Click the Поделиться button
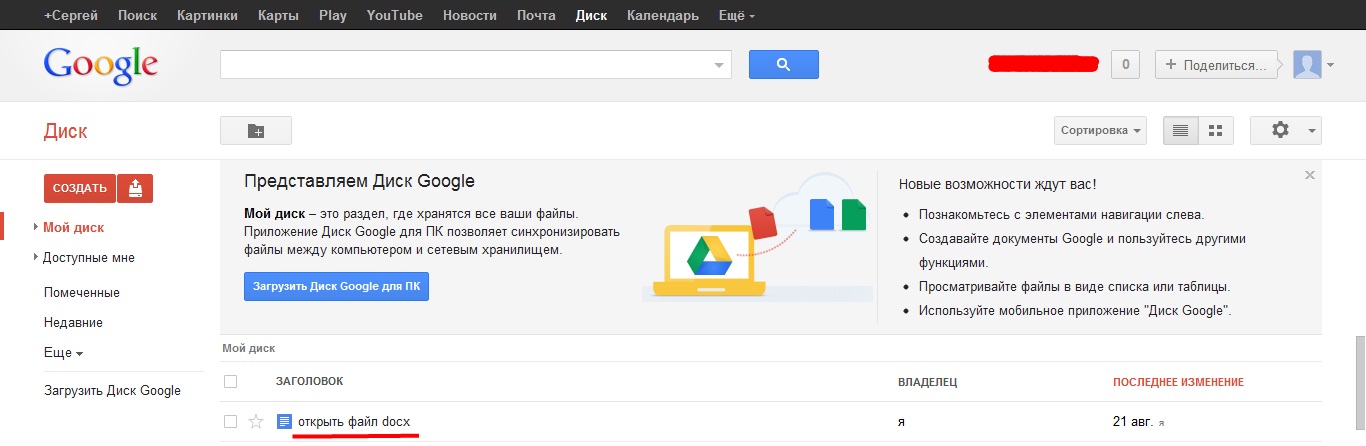The width and height of the screenshot is (1366, 446). 1218,65
